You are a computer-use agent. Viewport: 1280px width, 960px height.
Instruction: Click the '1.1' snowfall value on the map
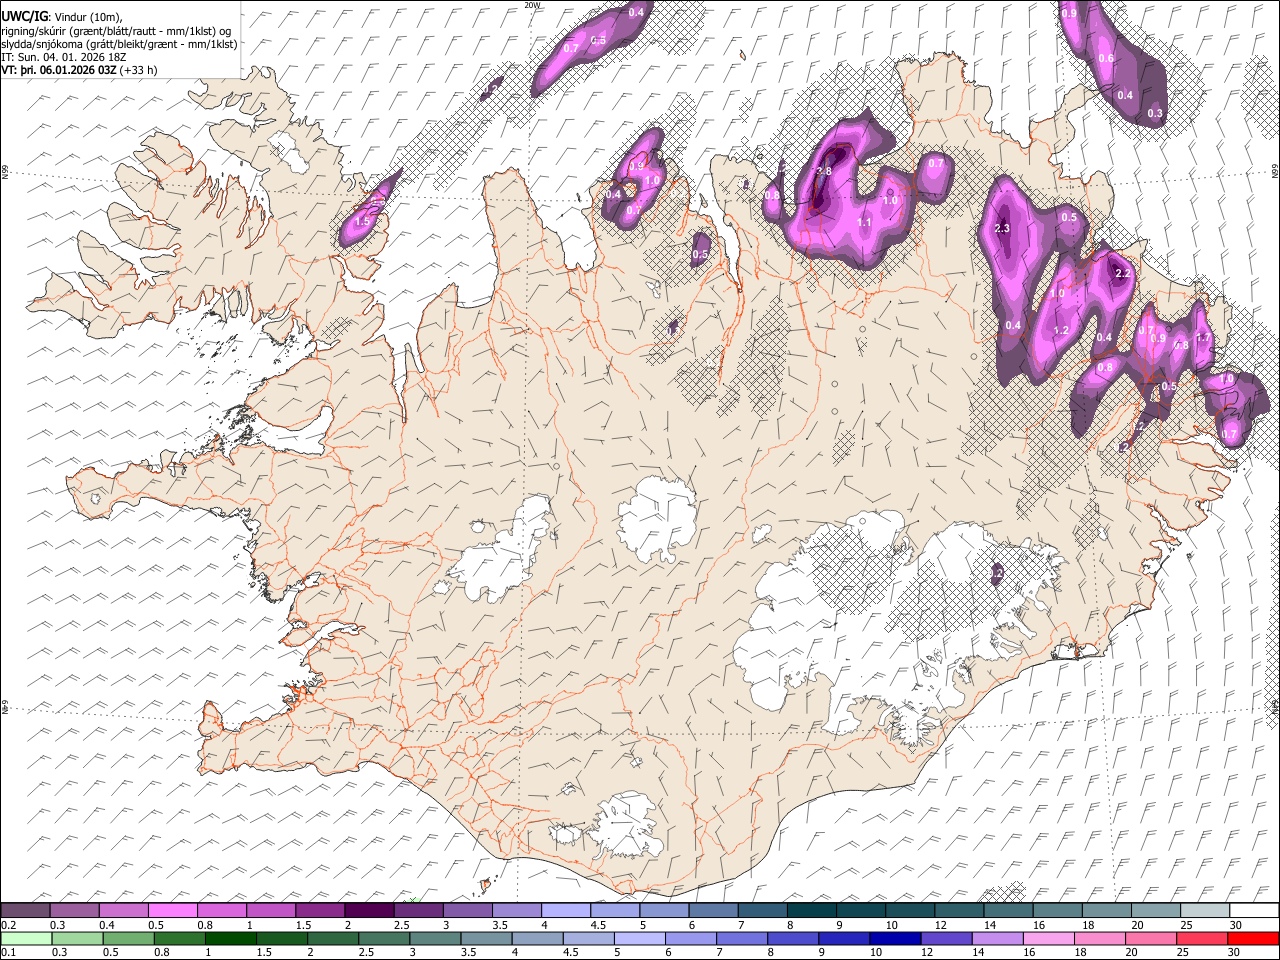[865, 223]
